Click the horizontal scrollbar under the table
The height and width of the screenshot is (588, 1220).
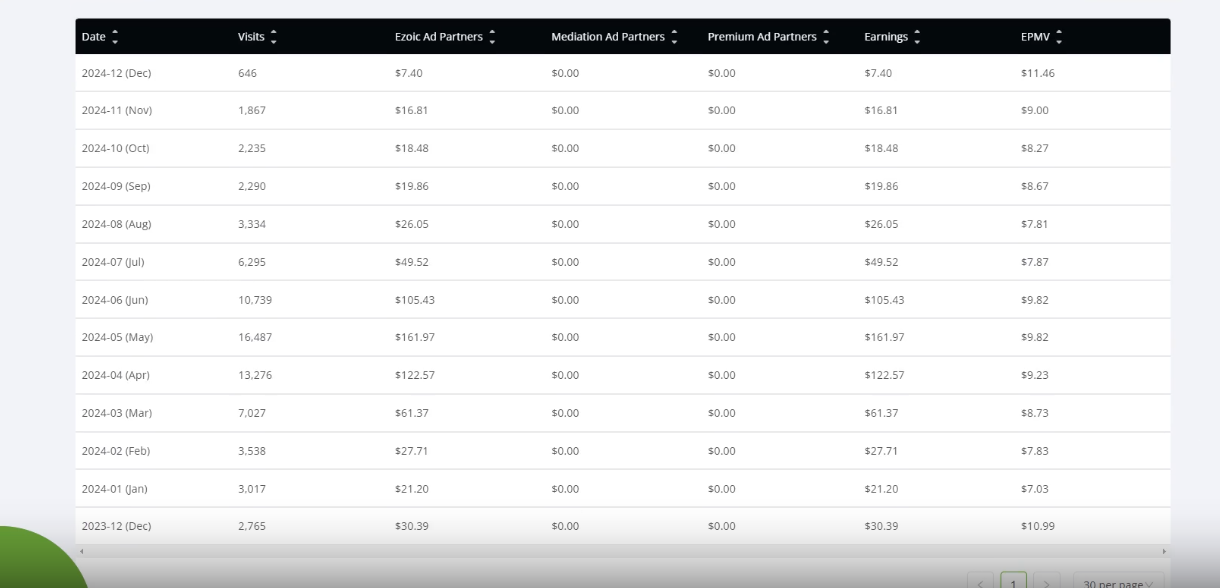tap(622, 551)
